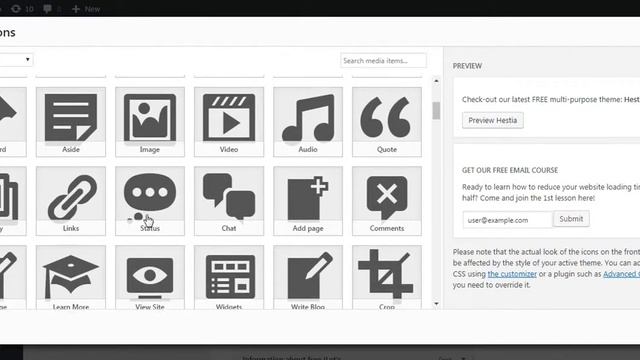Open the icon type dropdown
The height and width of the screenshot is (360, 640).
point(16,60)
